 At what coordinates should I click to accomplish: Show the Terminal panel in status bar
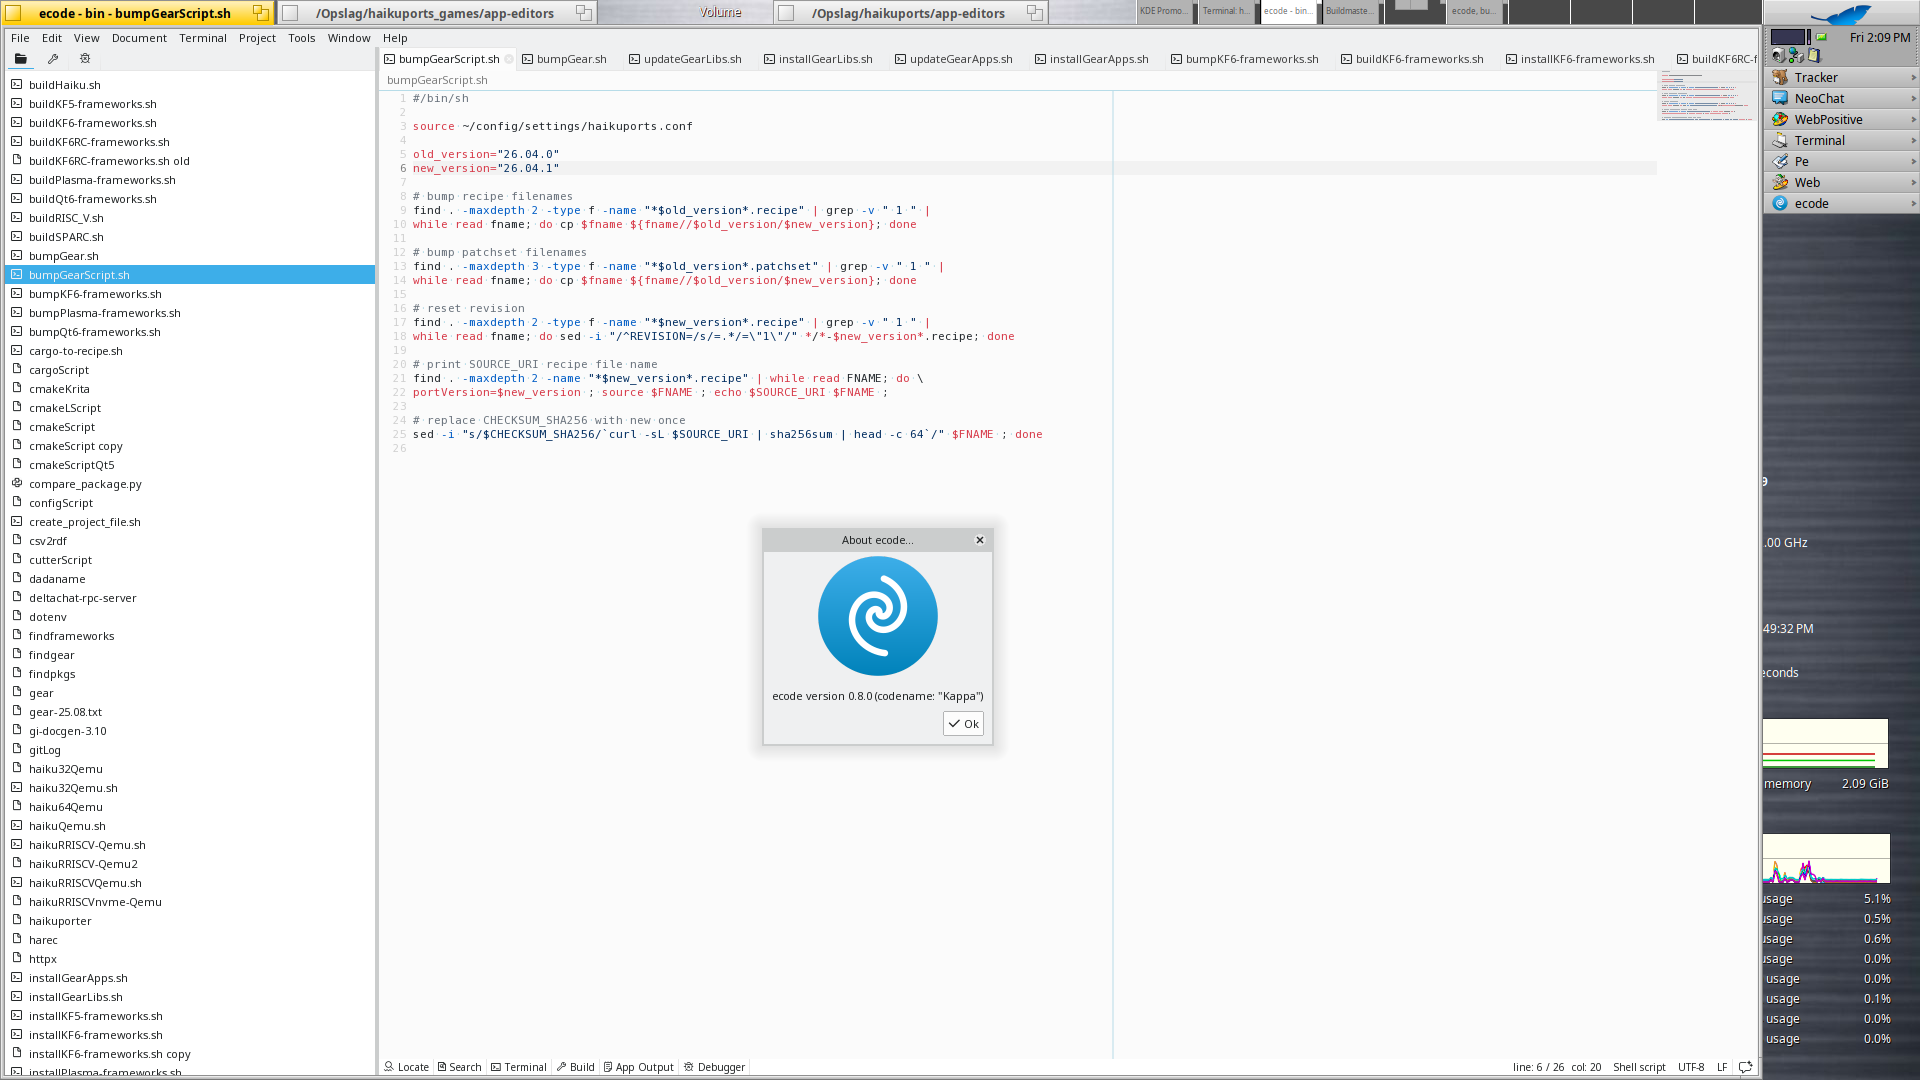pos(518,1067)
